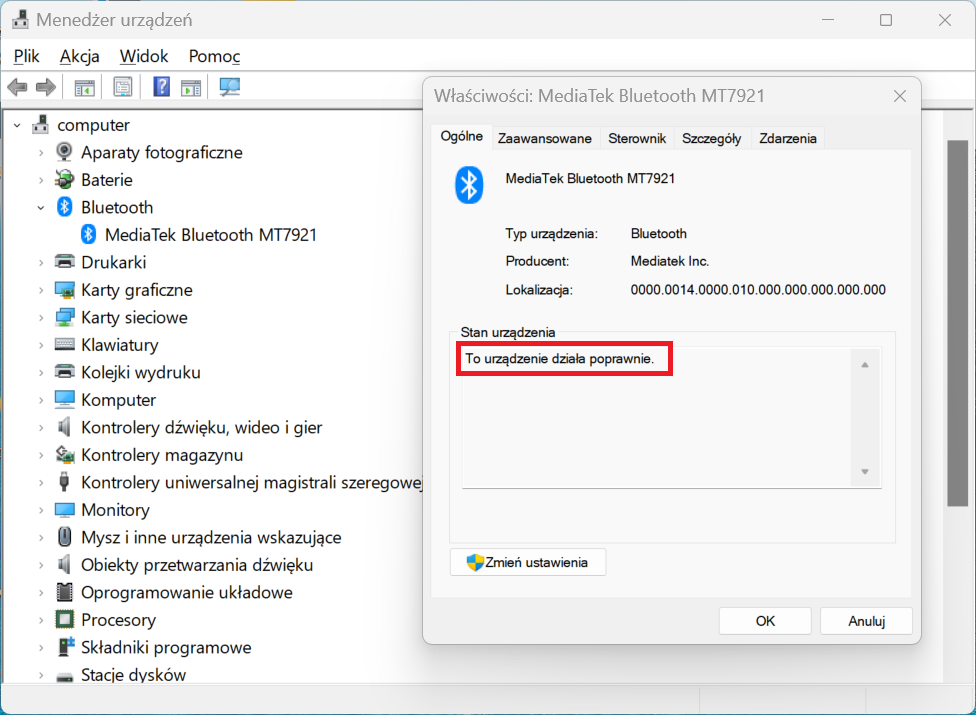This screenshot has width=976, height=715.
Task: Collapse the Bluetooth tree node
Action: (x=41, y=207)
